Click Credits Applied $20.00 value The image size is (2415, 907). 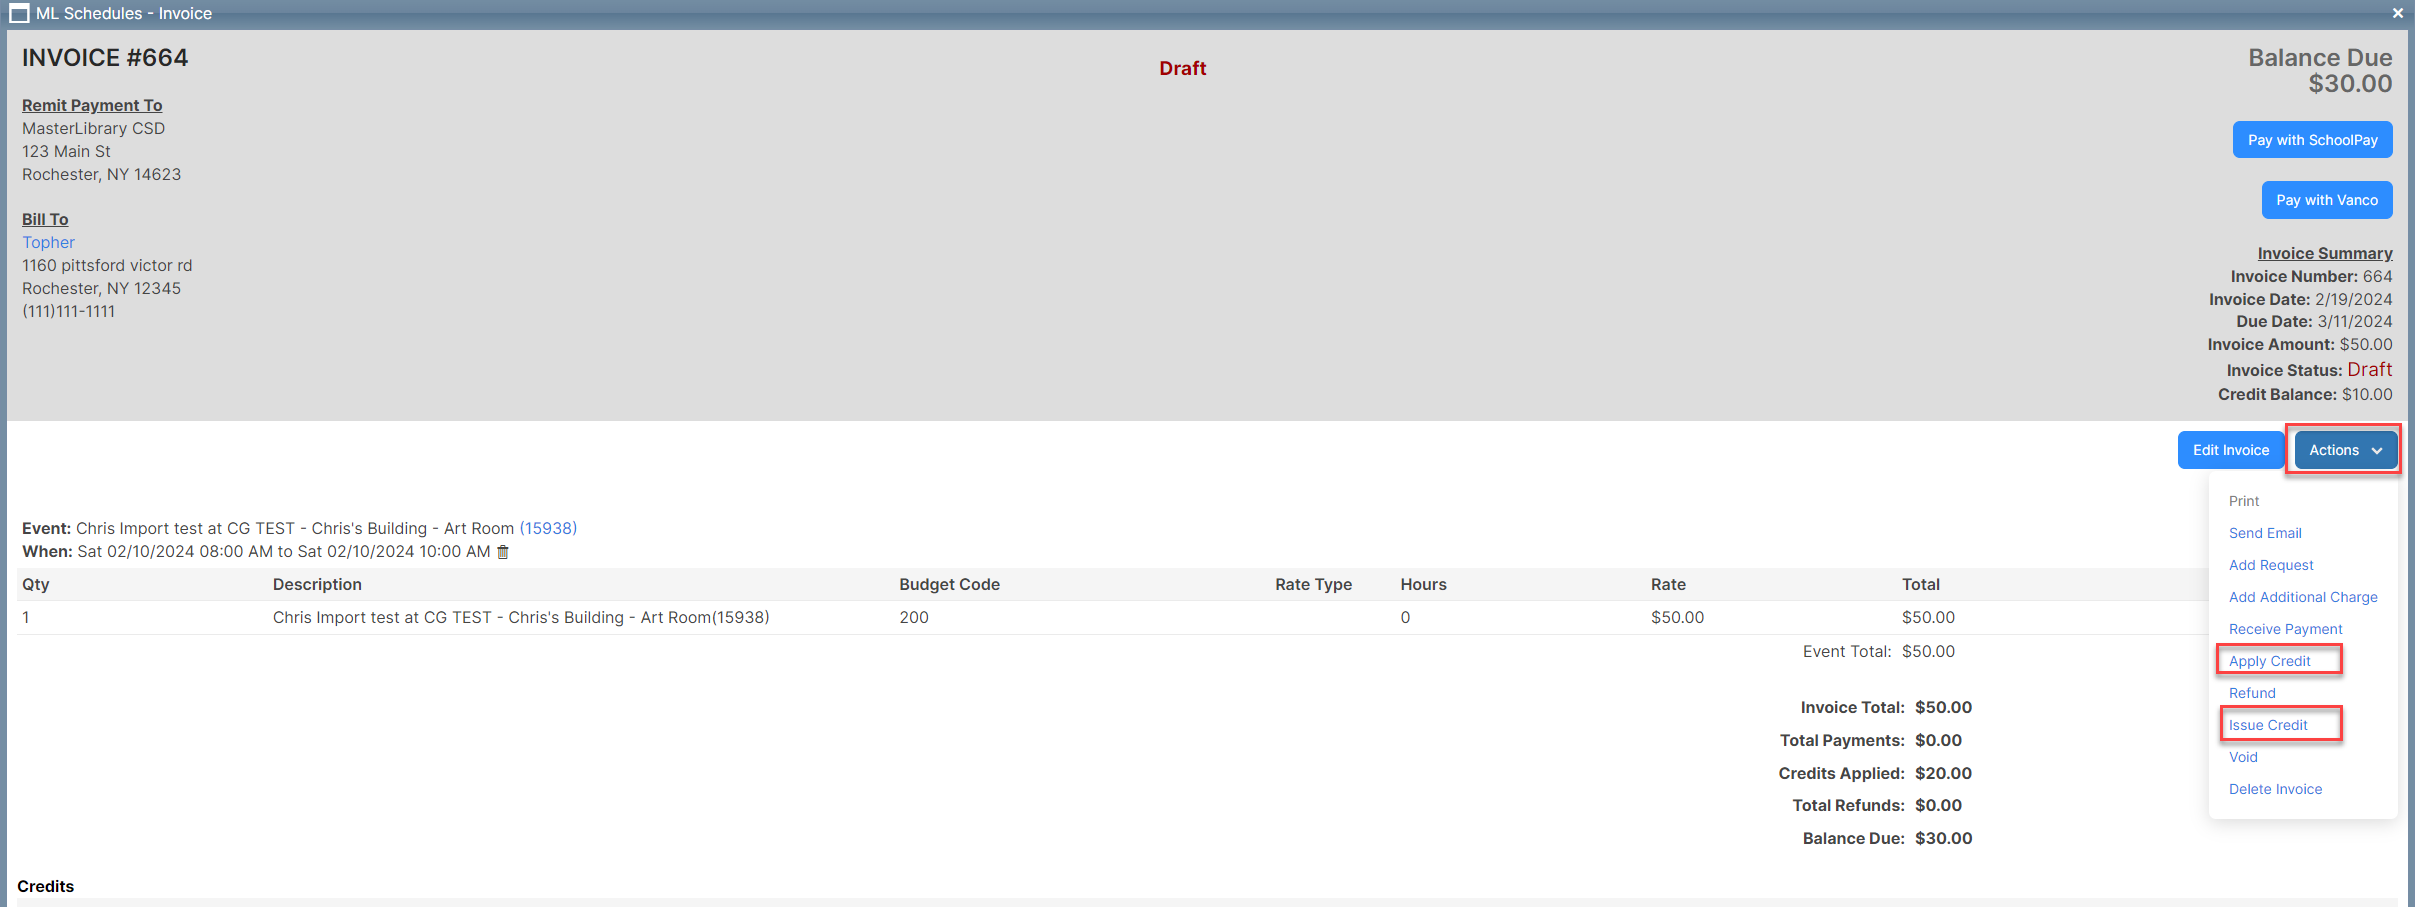(x=1943, y=773)
